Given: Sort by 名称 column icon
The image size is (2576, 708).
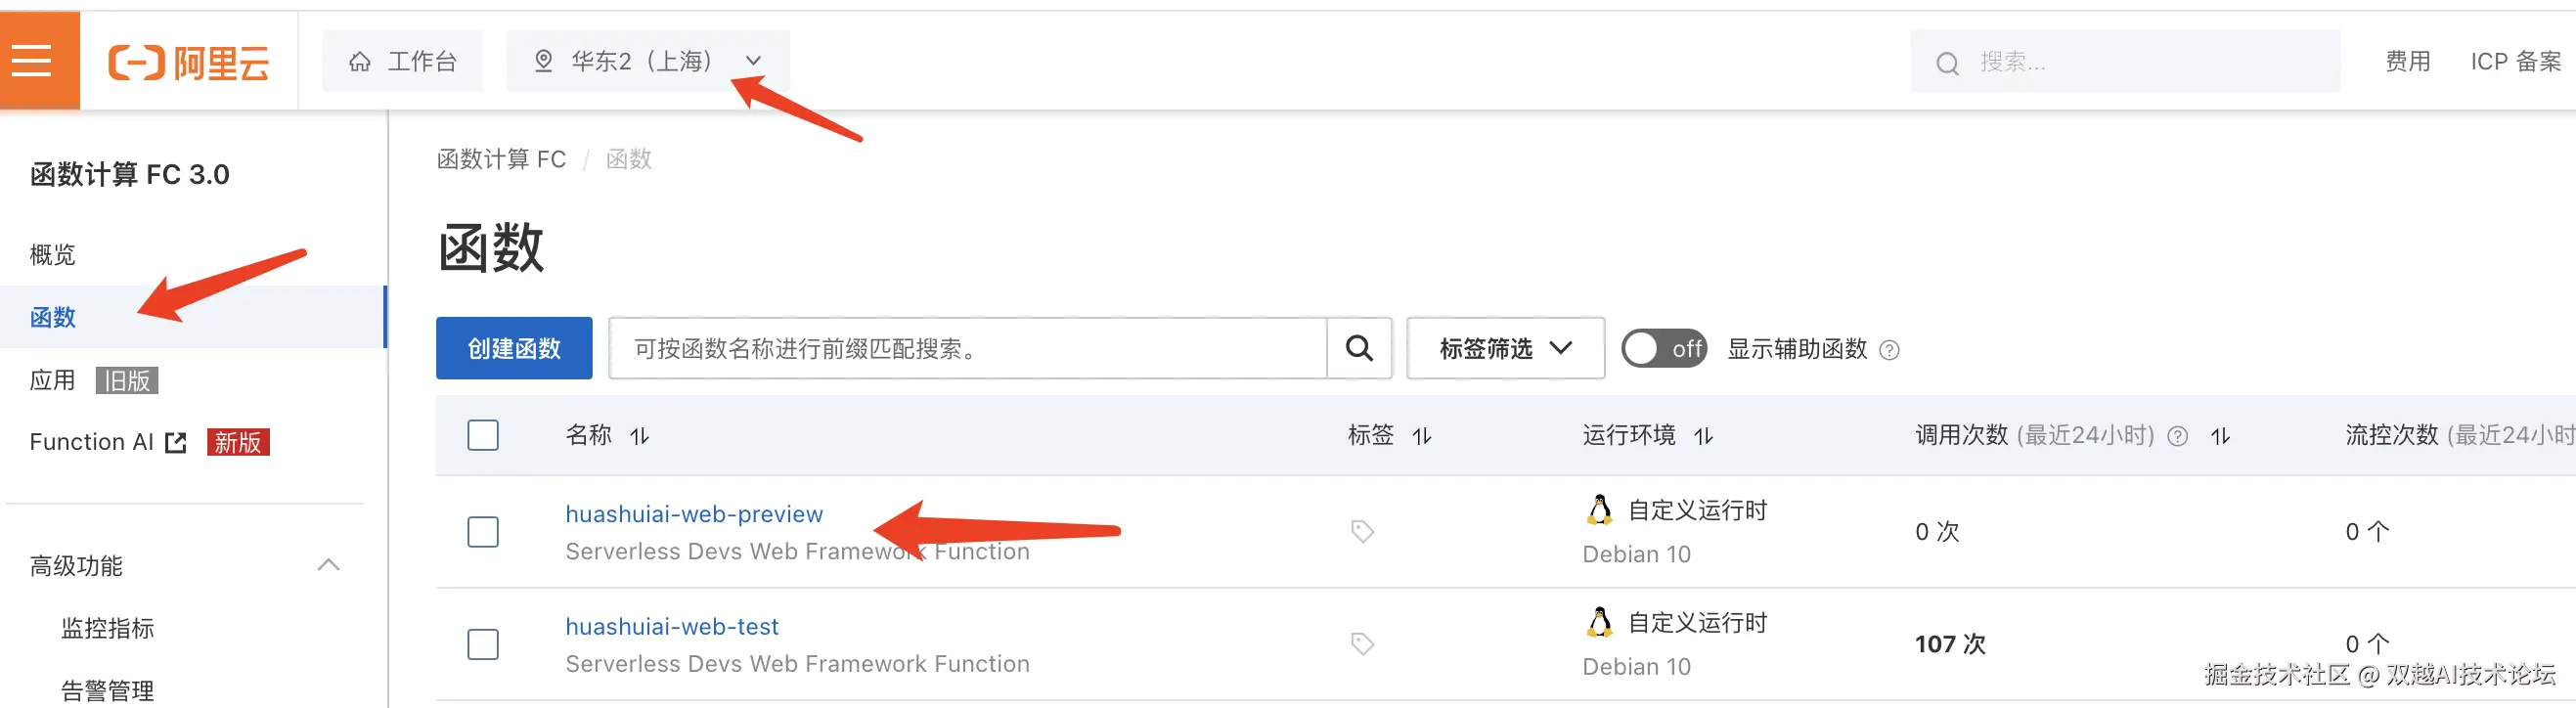Looking at the screenshot, I should (x=639, y=436).
